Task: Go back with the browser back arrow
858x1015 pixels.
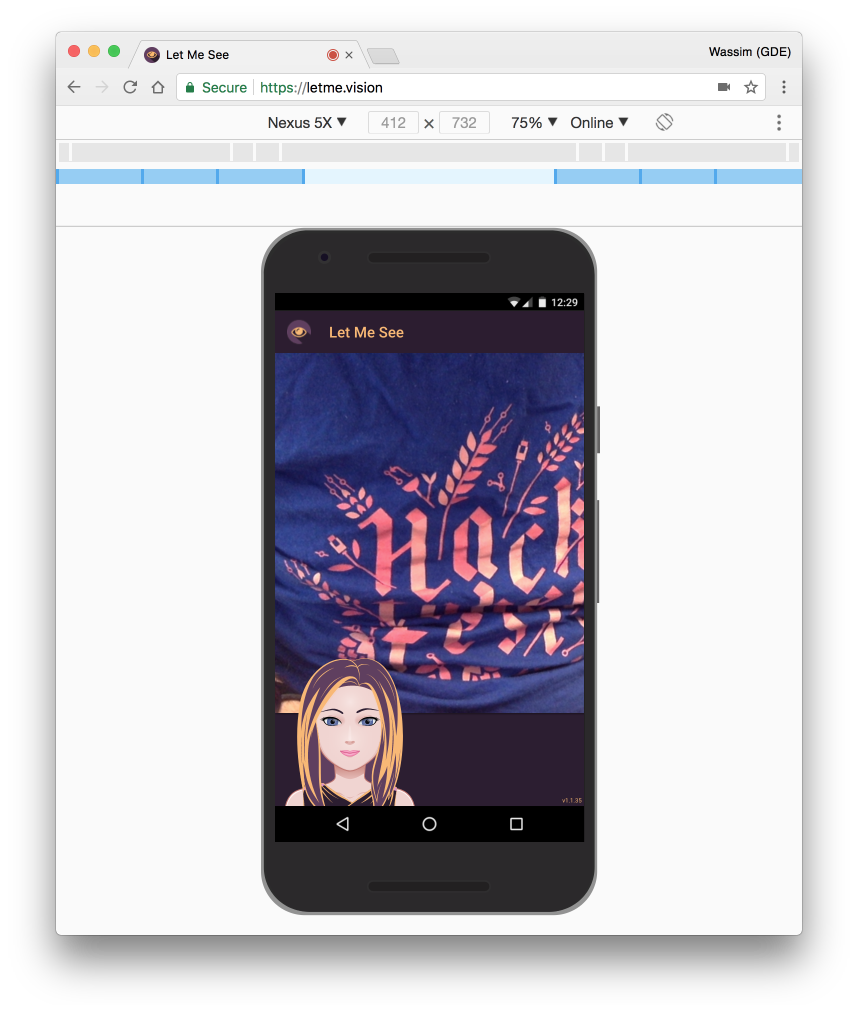Action: 74,87
